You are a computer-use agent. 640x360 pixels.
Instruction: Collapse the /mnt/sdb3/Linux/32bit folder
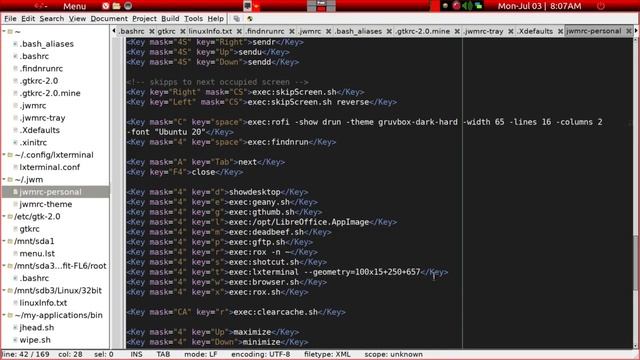point(4,291)
